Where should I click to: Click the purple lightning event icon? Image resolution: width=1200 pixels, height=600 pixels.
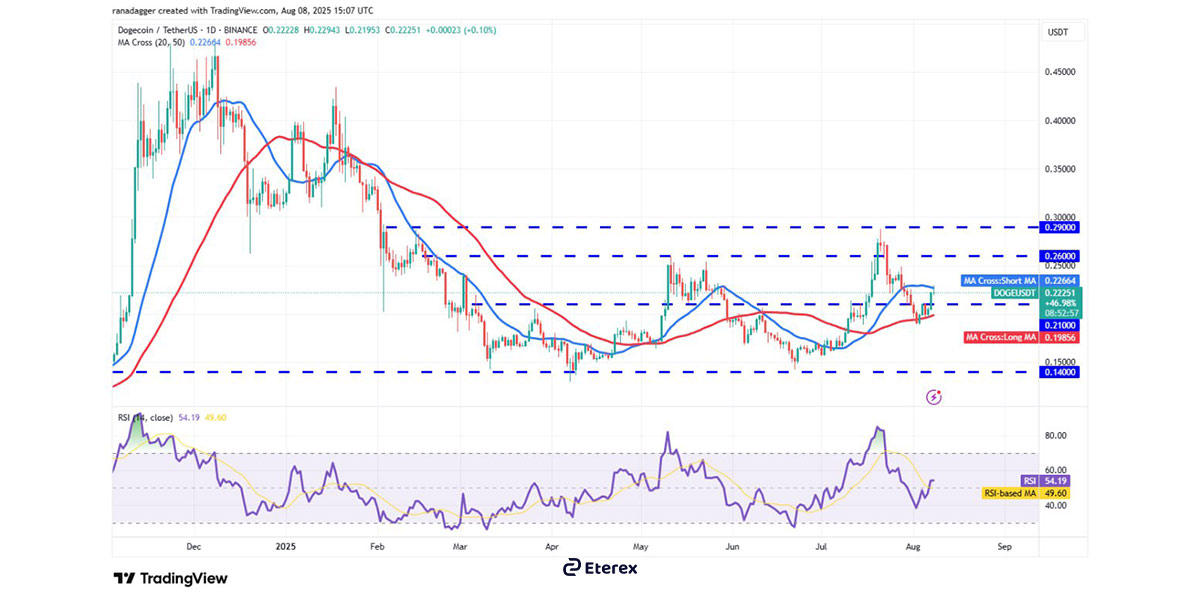(x=934, y=397)
